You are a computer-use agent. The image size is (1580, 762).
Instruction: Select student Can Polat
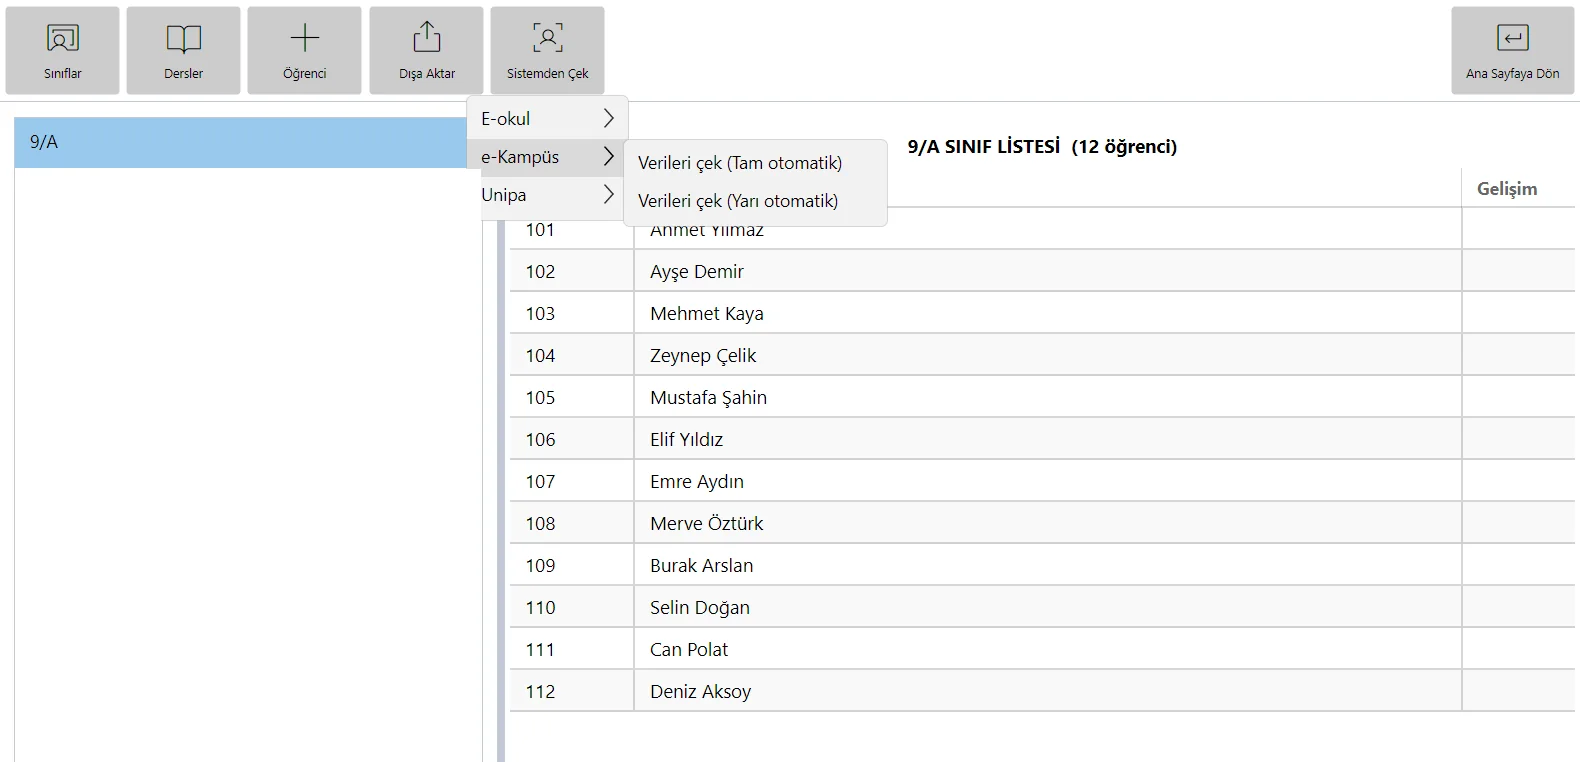[x=689, y=649]
